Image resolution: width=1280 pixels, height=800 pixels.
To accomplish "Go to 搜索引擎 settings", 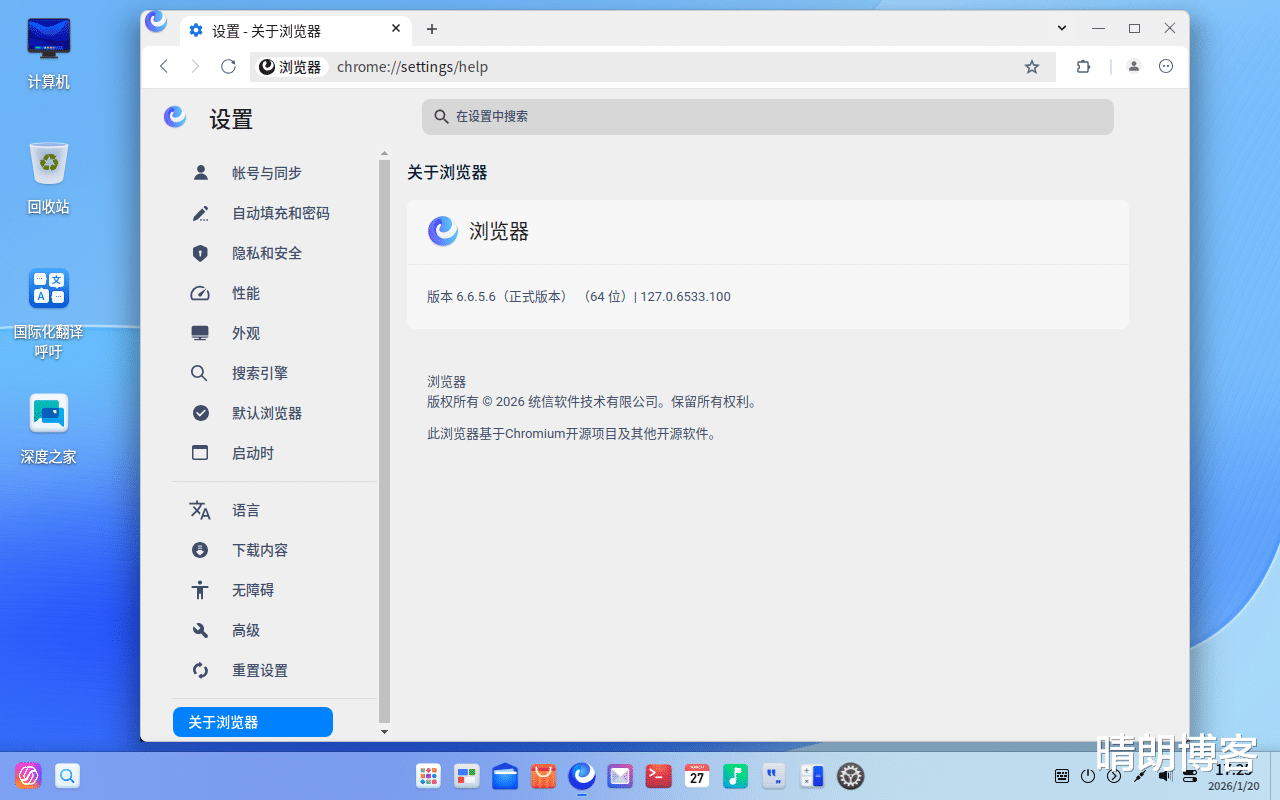I will point(260,373).
